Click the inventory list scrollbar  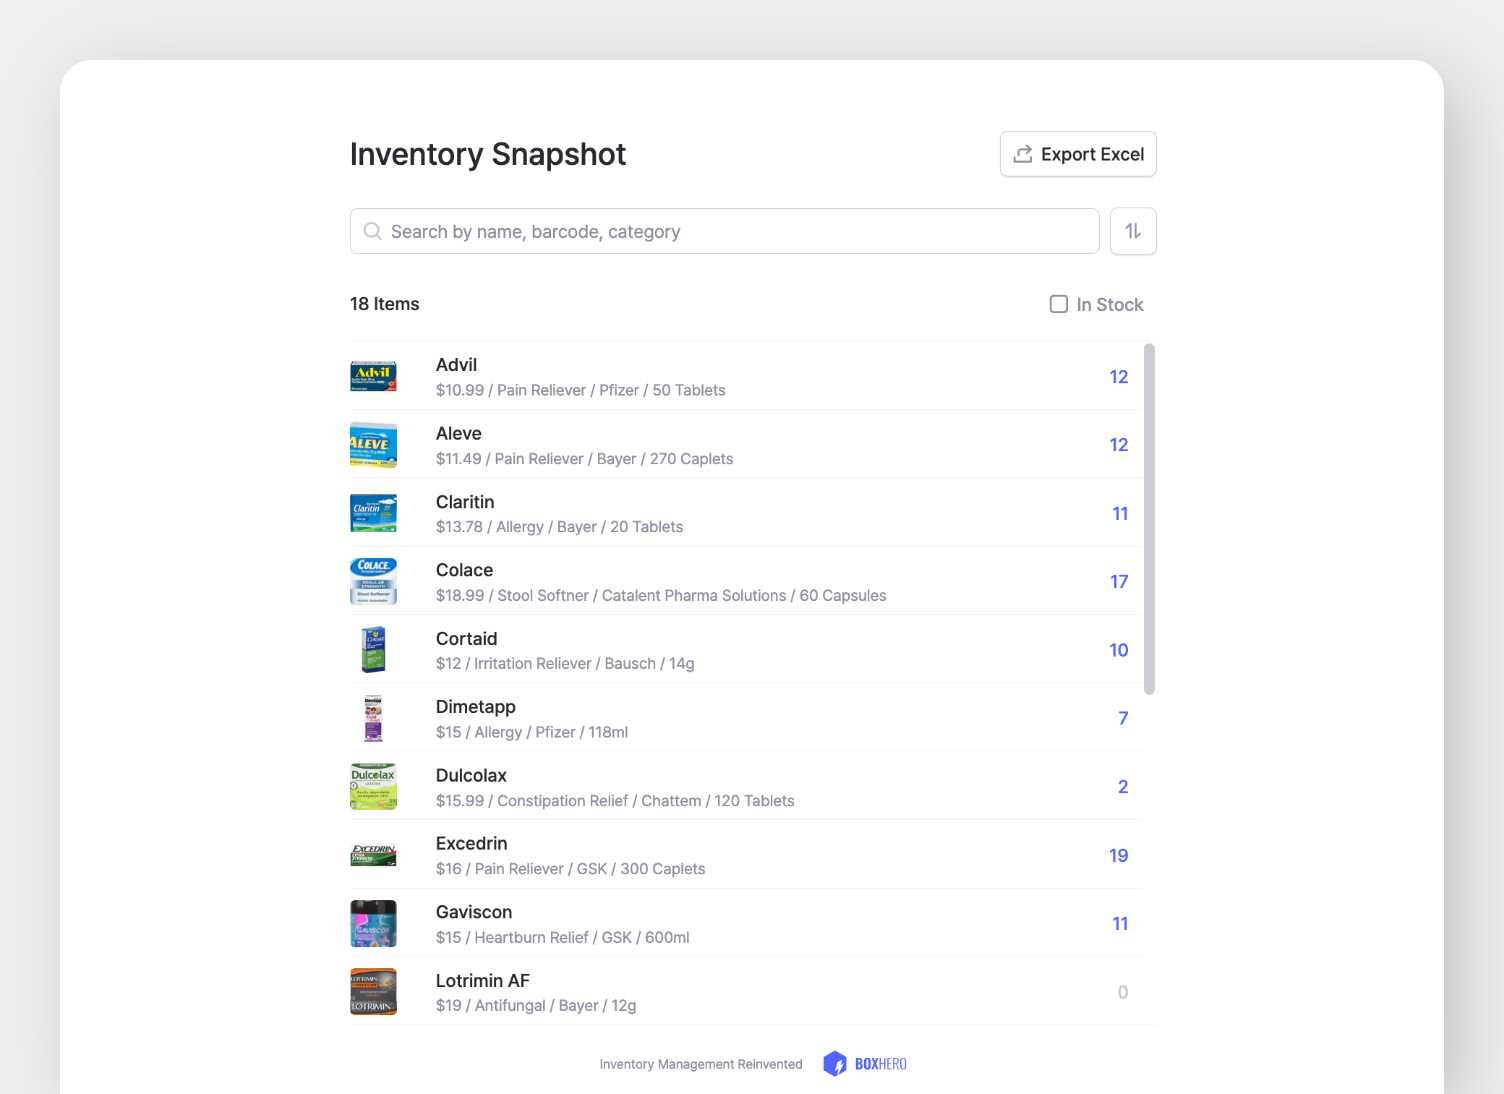(1149, 518)
